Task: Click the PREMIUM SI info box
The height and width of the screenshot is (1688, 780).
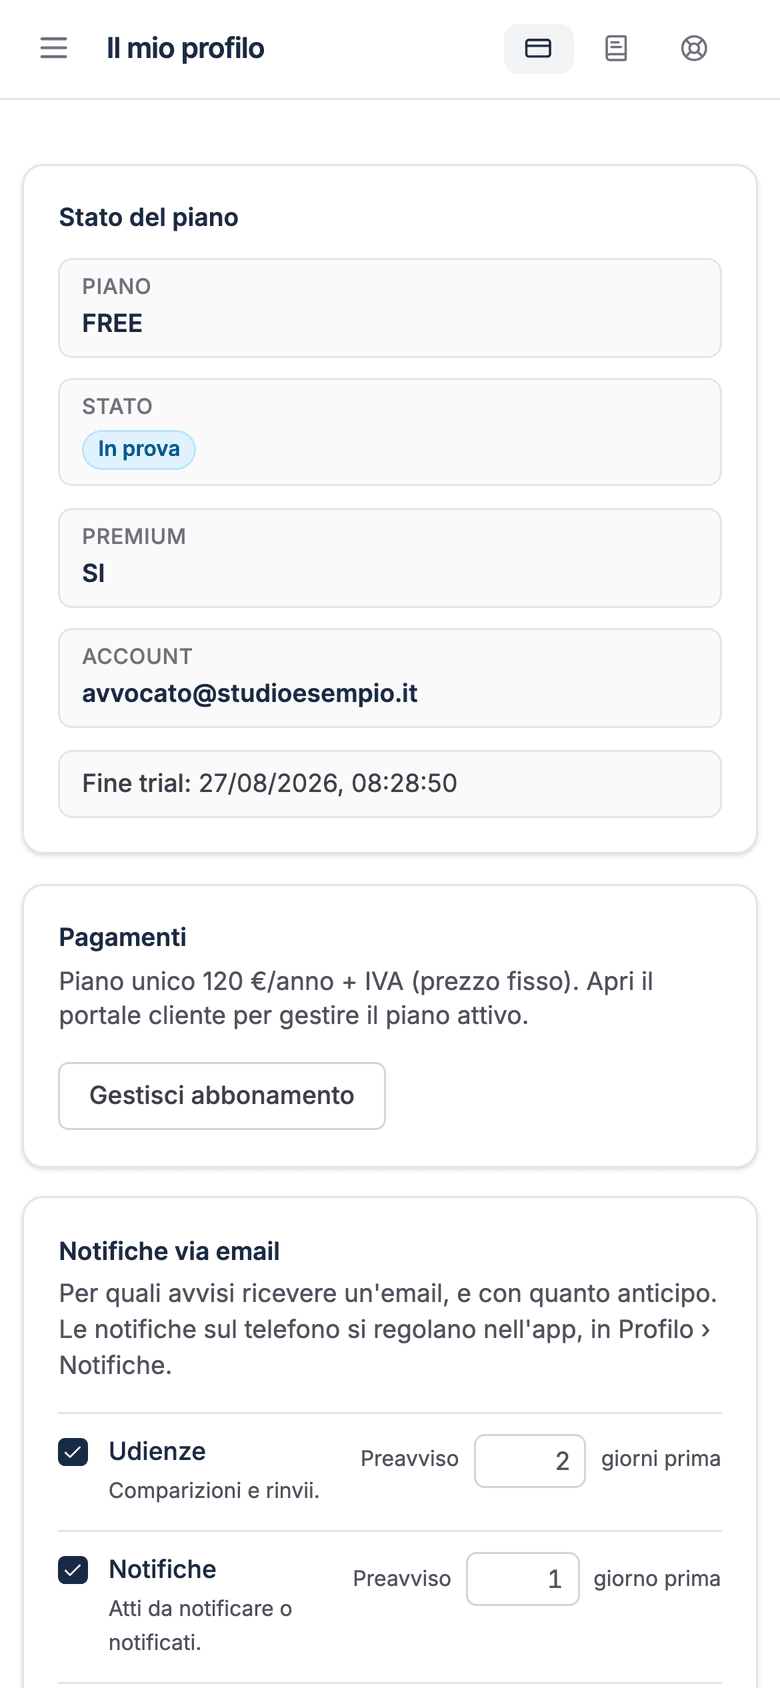Action: coord(390,558)
